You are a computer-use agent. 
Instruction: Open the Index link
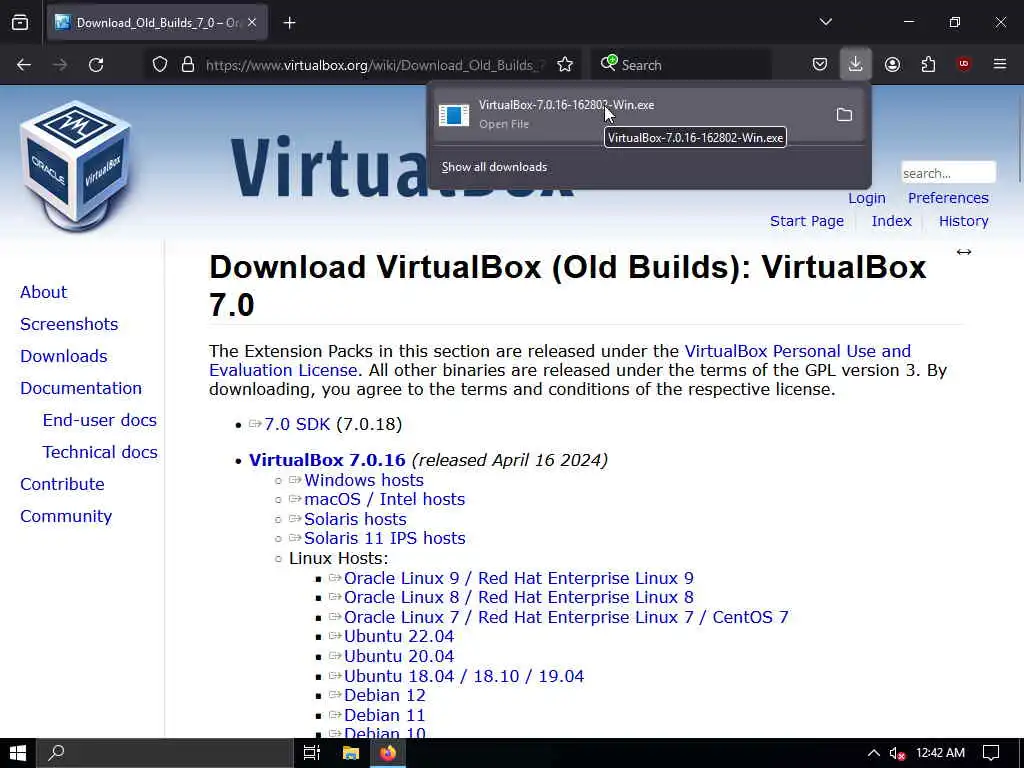click(x=891, y=221)
